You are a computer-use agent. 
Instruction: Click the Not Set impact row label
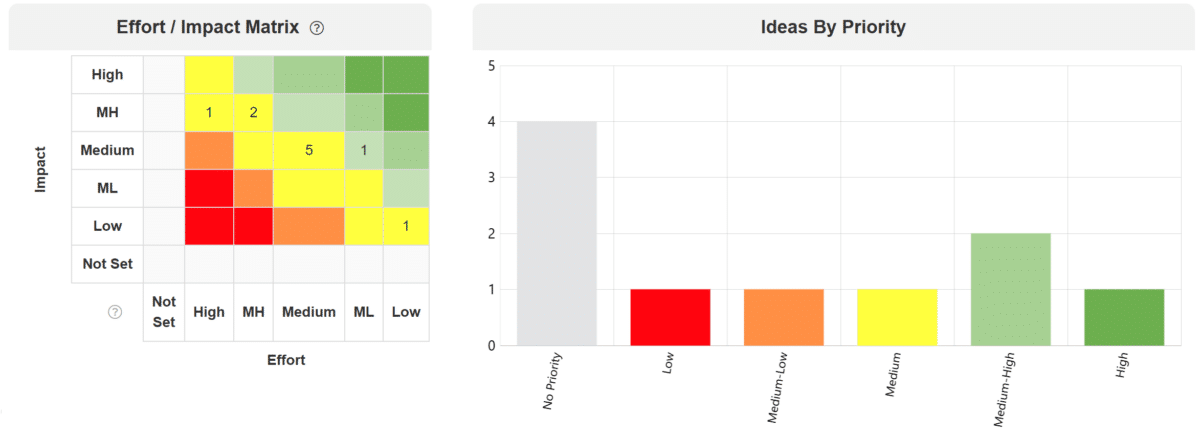[x=107, y=264]
